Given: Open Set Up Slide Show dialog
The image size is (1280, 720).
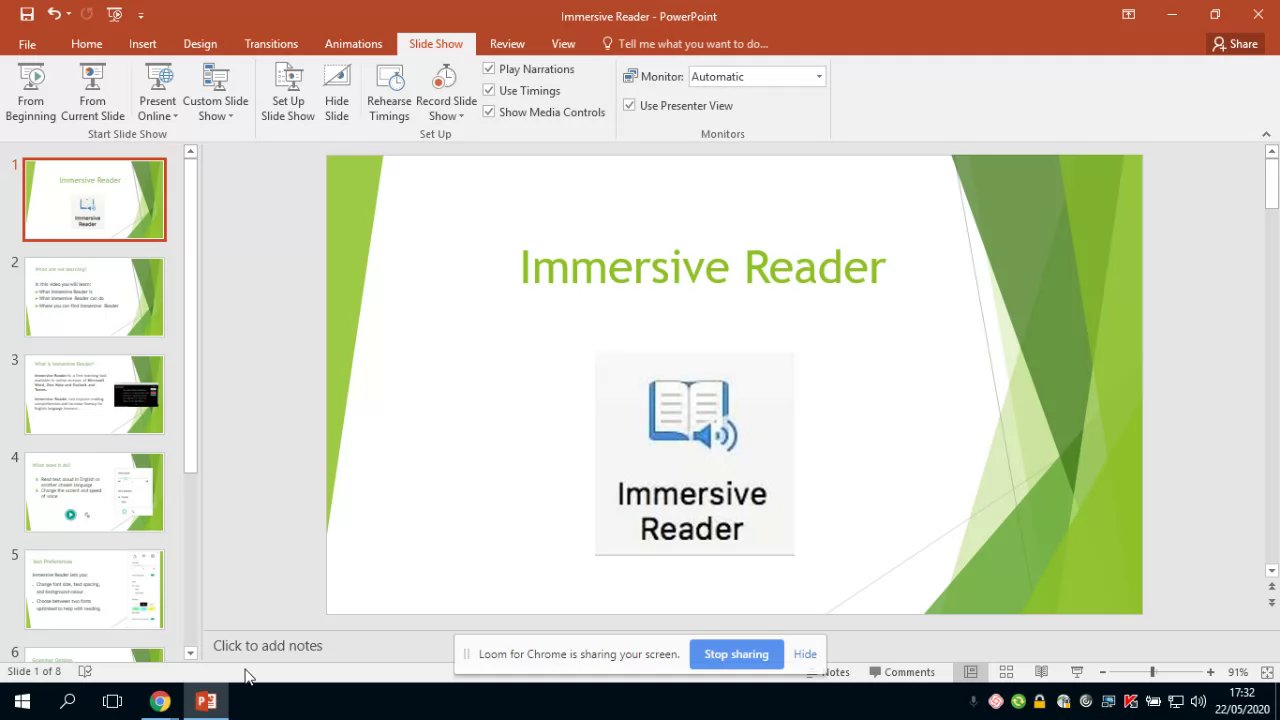Looking at the screenshot, I should click(x=288, y=92).
